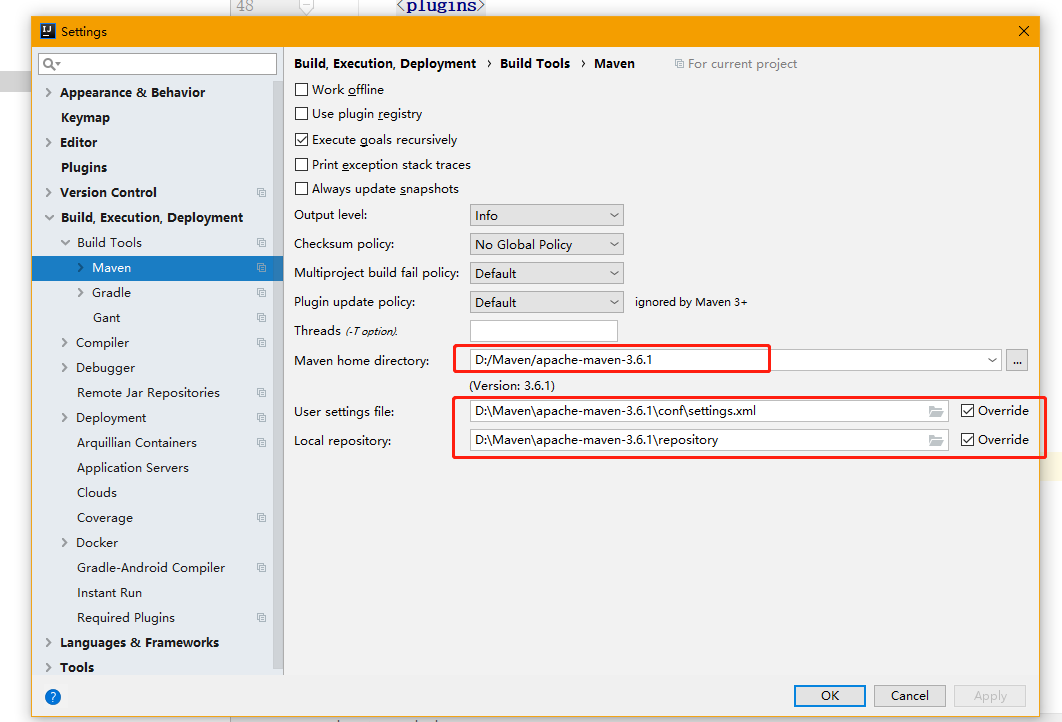Expand the Version Control section
The height and width of the screenshot is (722, 1062).
(48, 192)
